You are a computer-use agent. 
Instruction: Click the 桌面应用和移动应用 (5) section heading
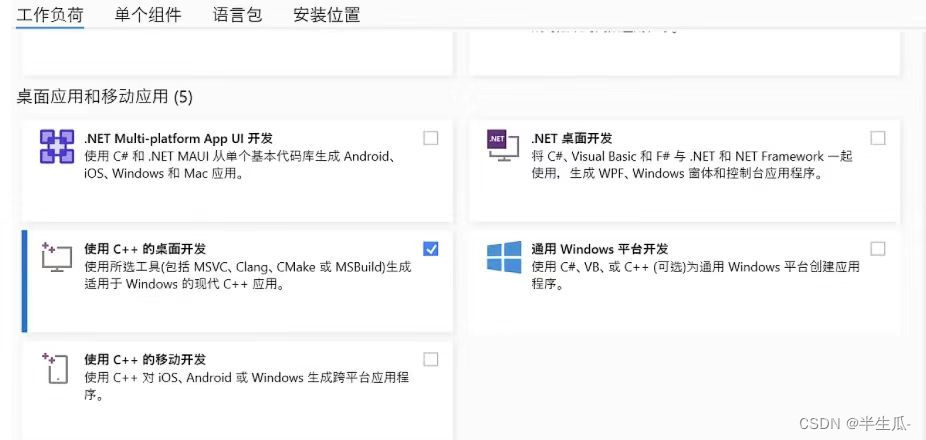tap(105, 97)
